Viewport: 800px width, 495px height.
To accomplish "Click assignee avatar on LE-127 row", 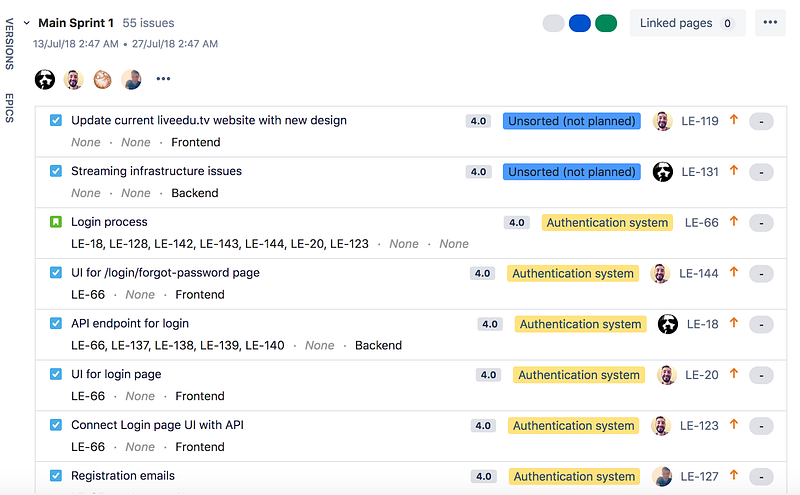I will [662, 477].
